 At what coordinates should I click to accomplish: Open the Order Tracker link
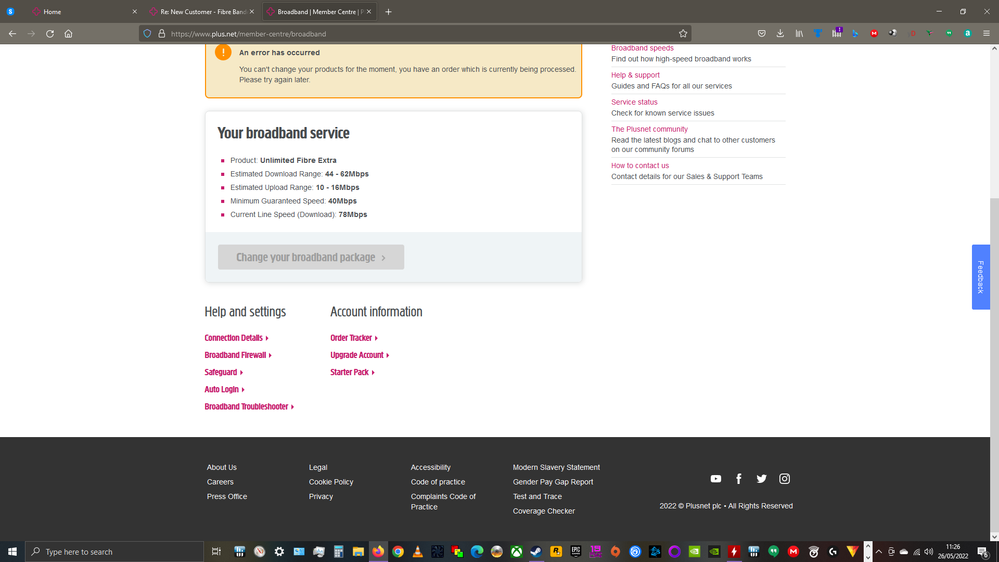coord(352,338)
